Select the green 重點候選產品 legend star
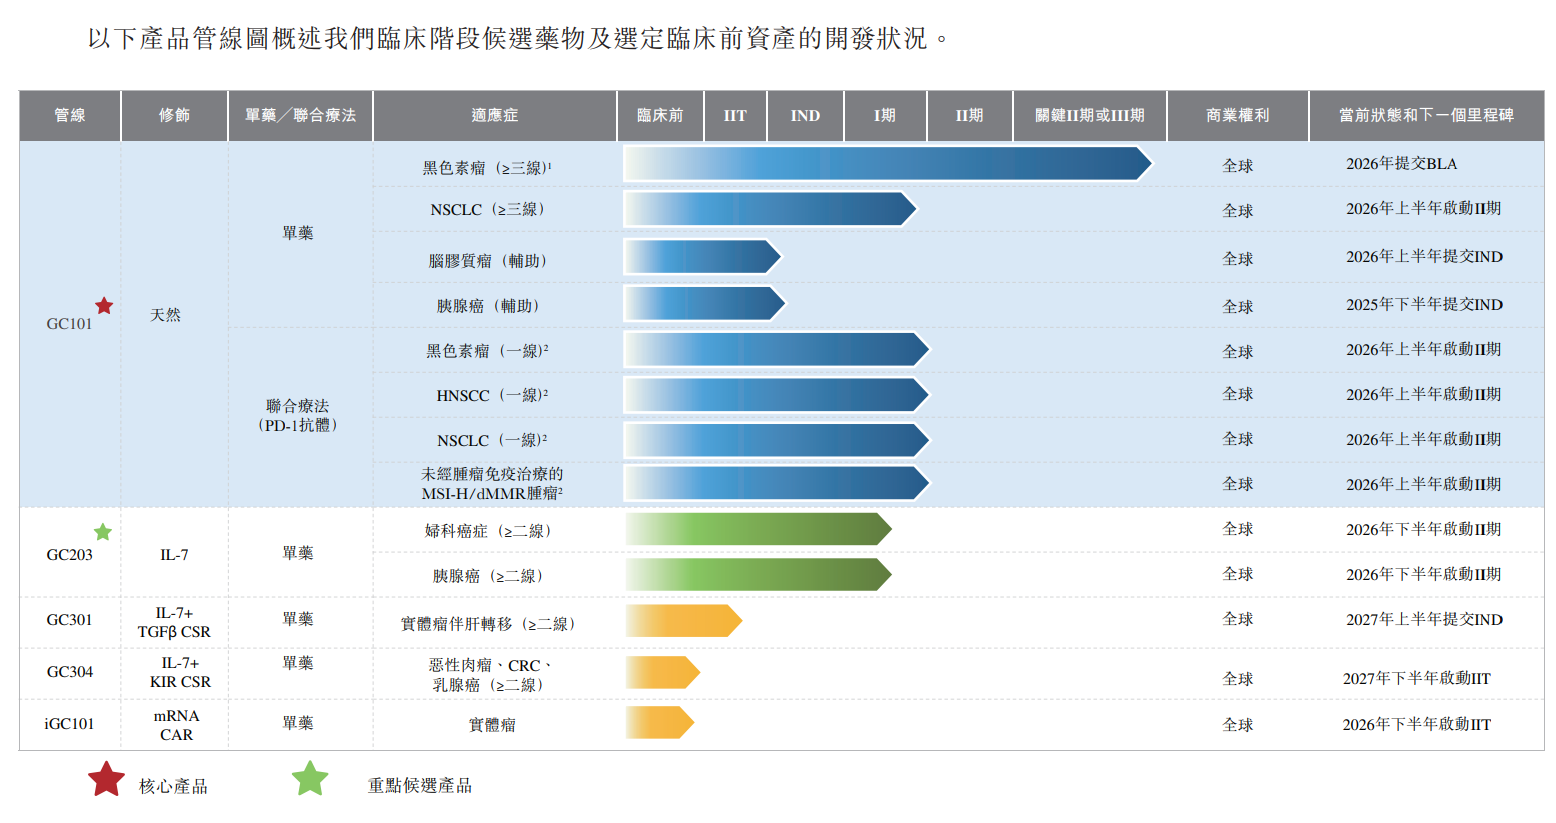The height and width of the screenshot is (823, 1556). point(310,779)
